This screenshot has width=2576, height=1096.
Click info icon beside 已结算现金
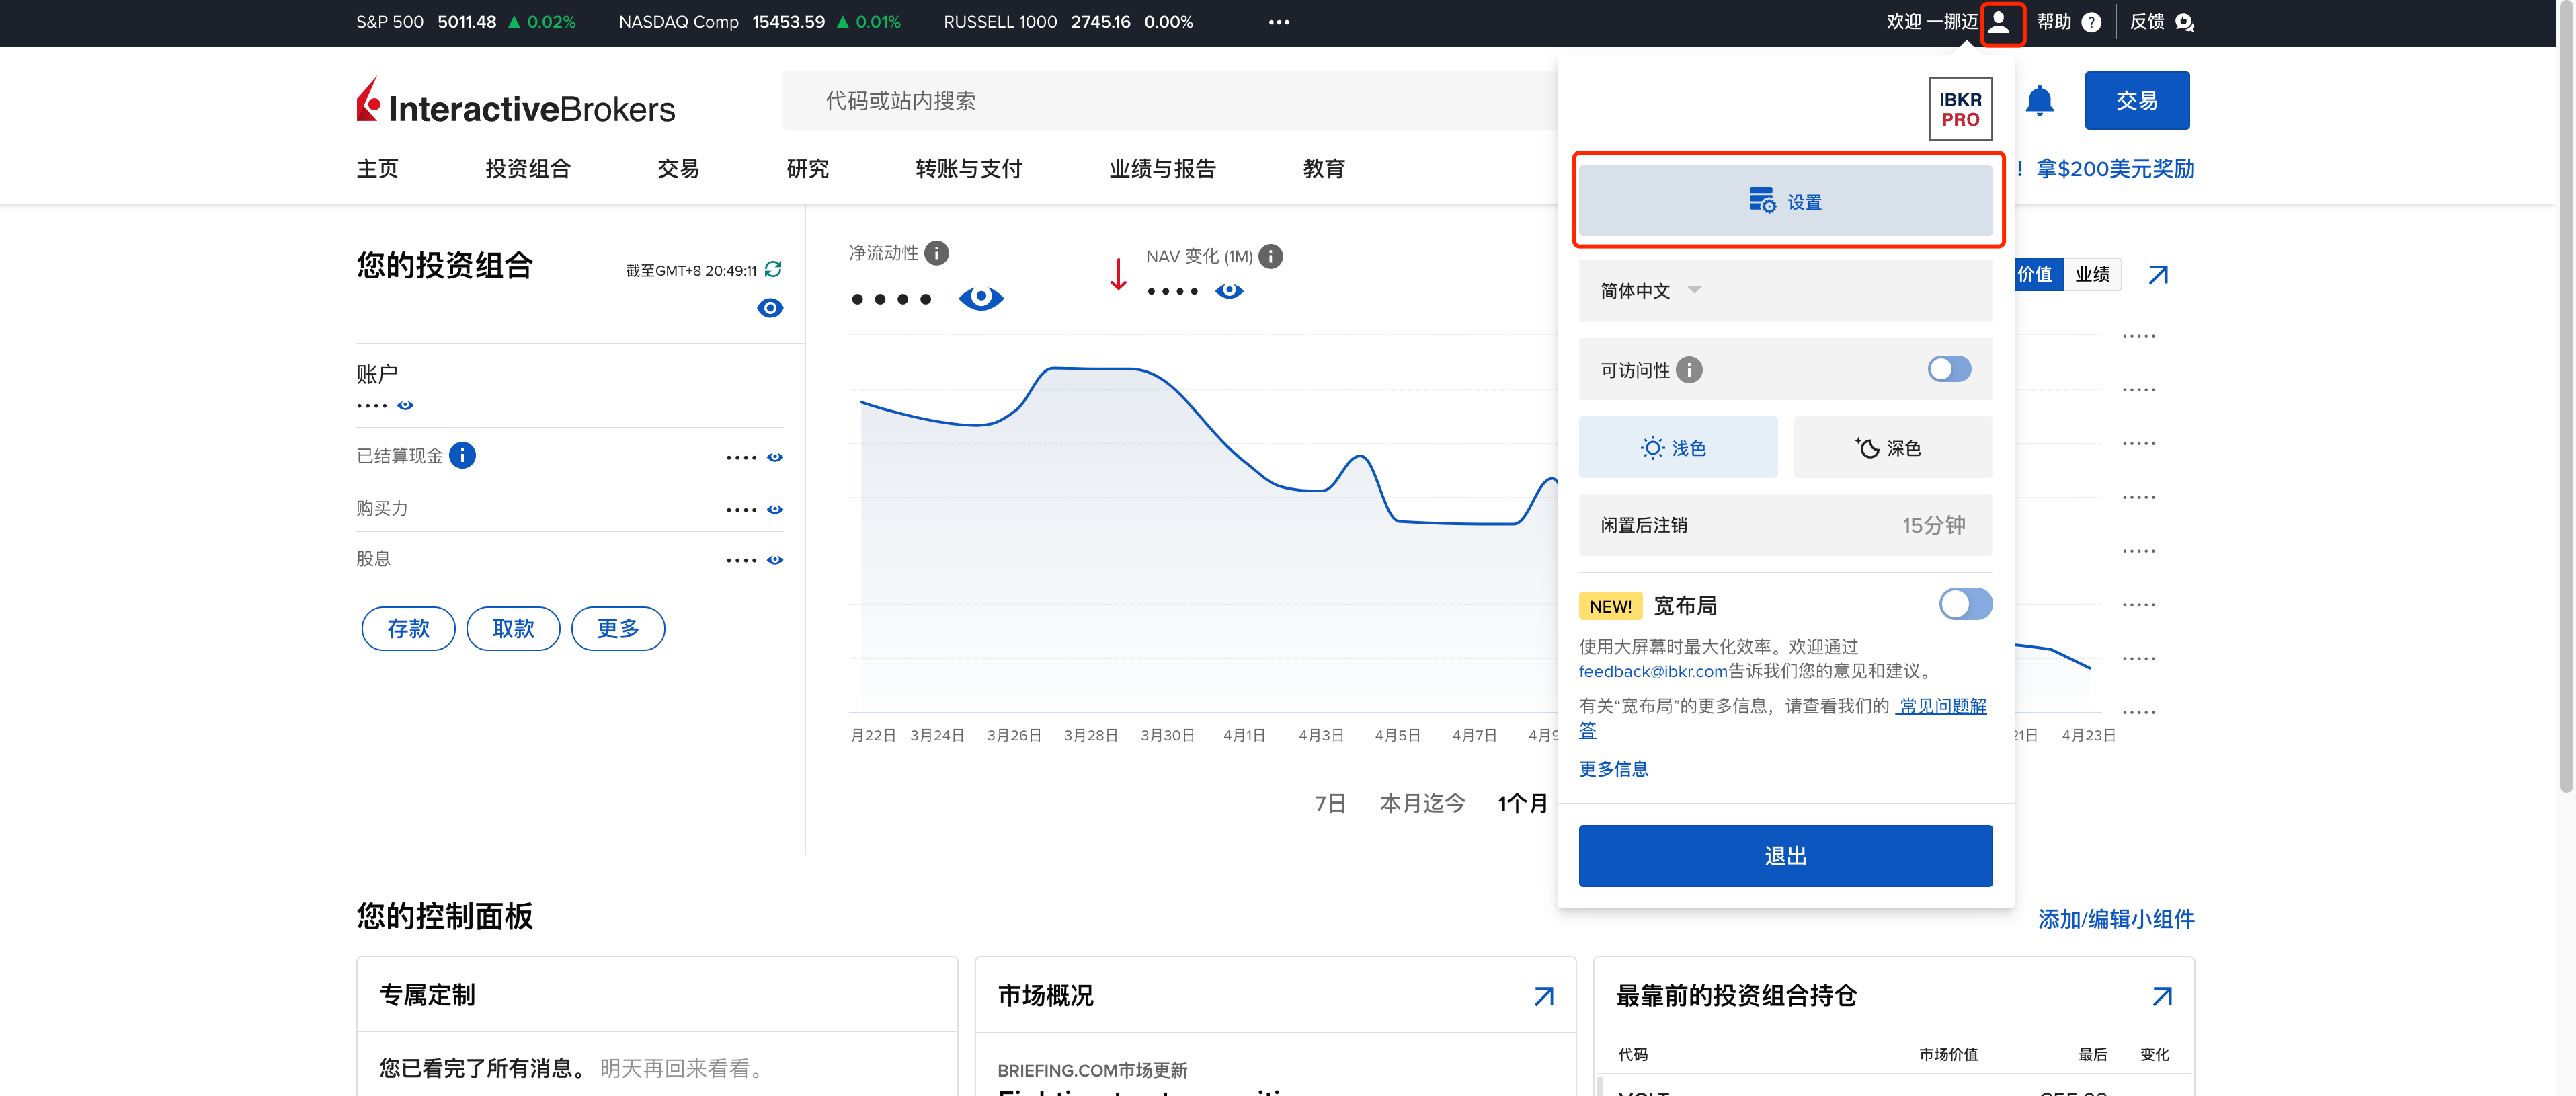tap(462, 455)
